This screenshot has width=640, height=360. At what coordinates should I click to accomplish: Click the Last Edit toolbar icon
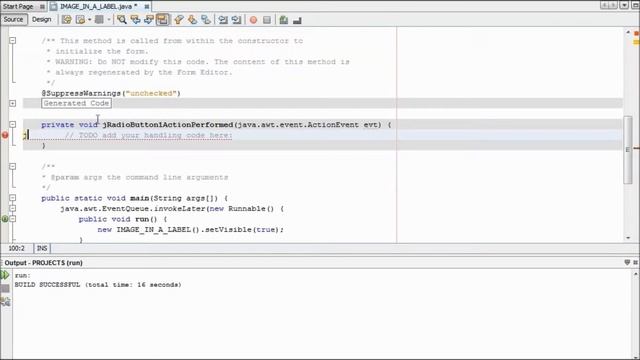pos(67,20)
